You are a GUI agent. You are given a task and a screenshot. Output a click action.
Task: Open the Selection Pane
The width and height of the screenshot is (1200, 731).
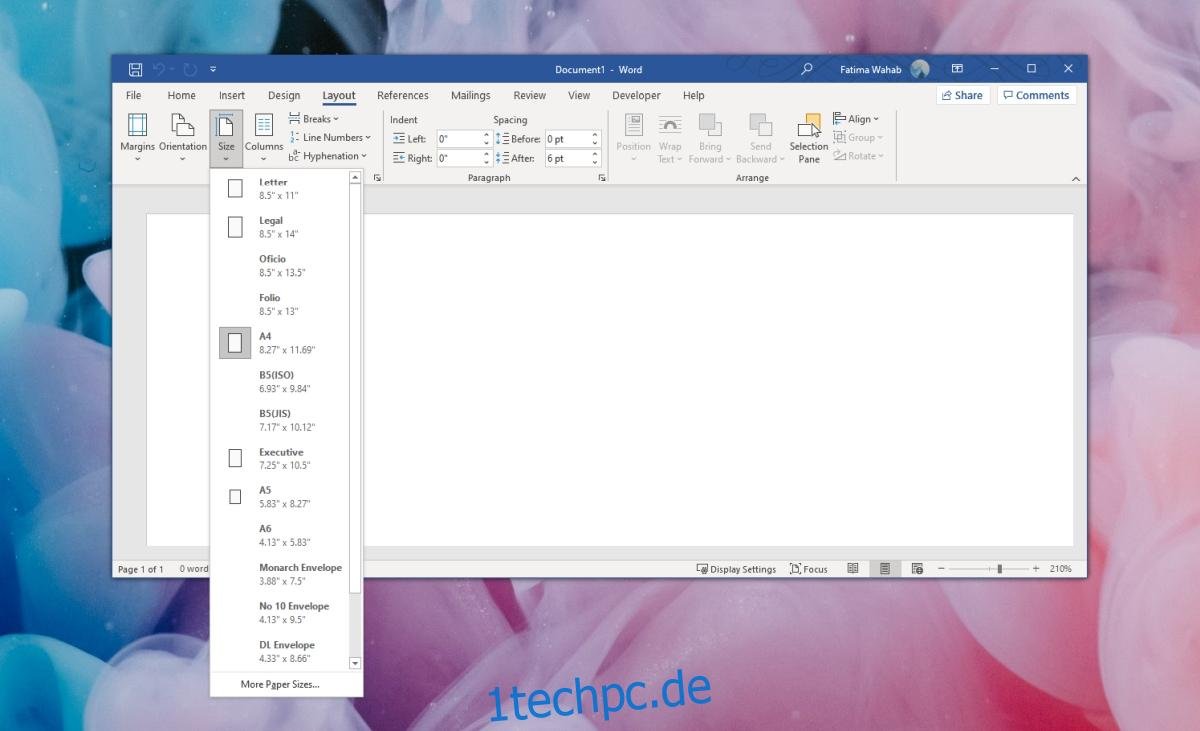809,137
